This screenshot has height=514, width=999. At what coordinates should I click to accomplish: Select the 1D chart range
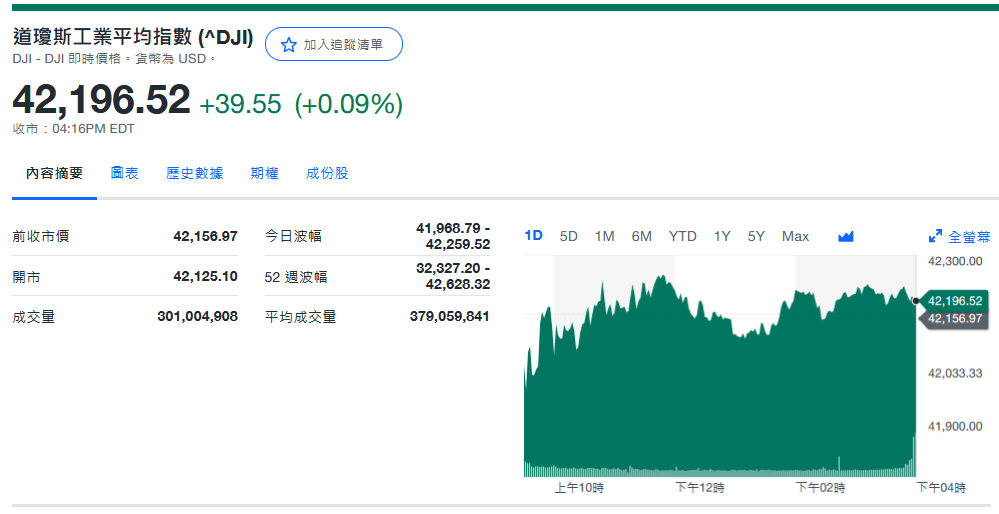534,236
